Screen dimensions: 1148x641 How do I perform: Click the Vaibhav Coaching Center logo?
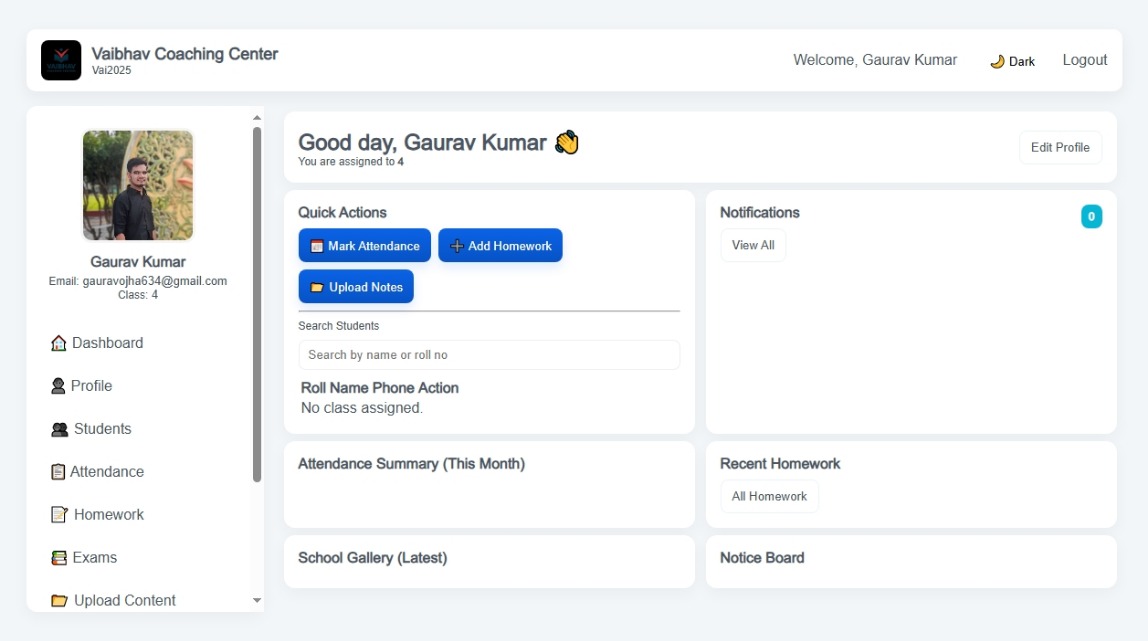(61, 60)
